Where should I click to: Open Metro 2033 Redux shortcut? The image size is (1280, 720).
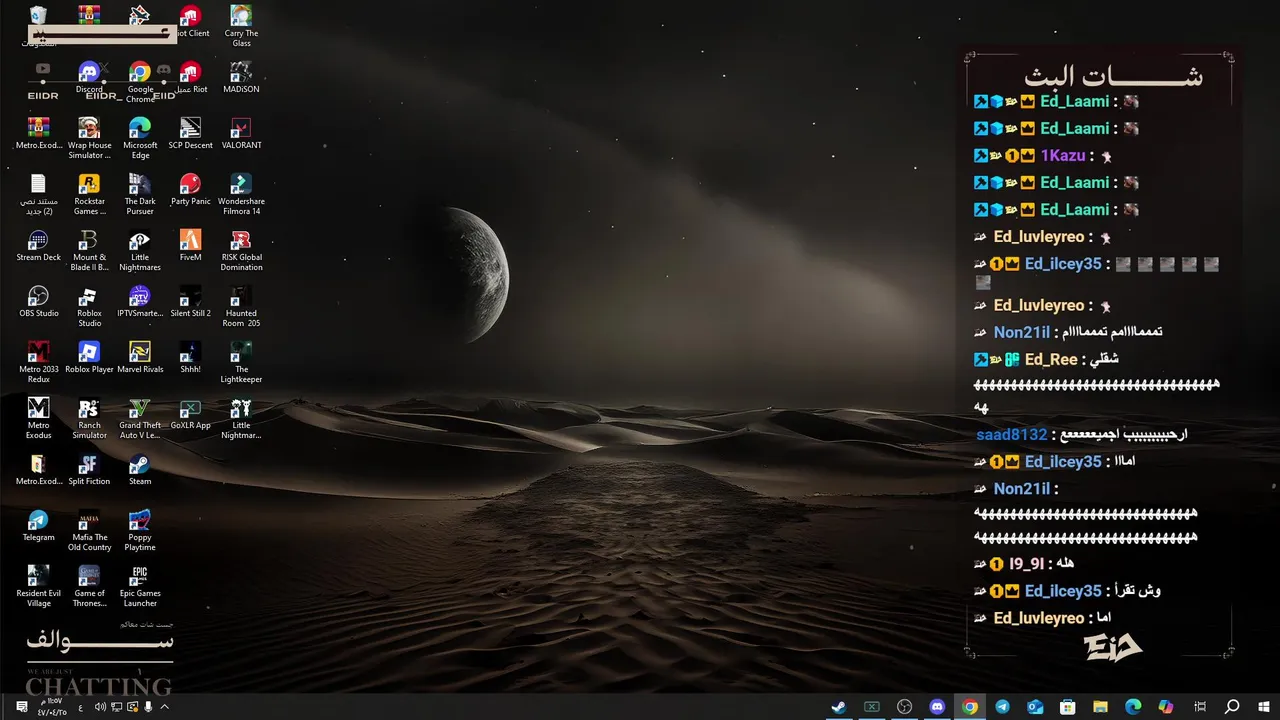click(38, 362)
